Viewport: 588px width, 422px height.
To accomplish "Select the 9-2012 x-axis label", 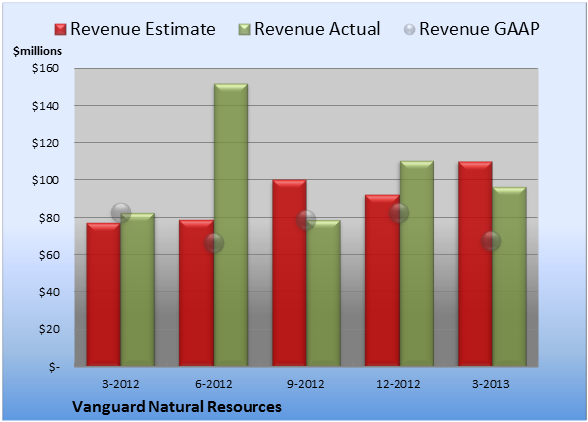I will tap(306, 384).
